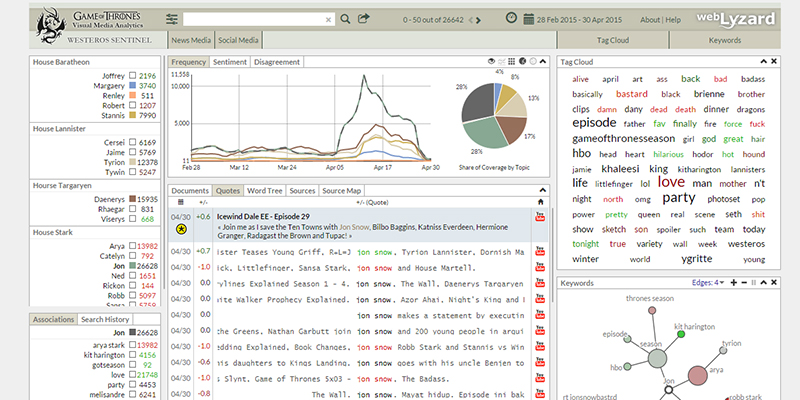Switch to the Search History tab
Image resolution: width=800 pixels, height=400 pixels.
(105, 319)
